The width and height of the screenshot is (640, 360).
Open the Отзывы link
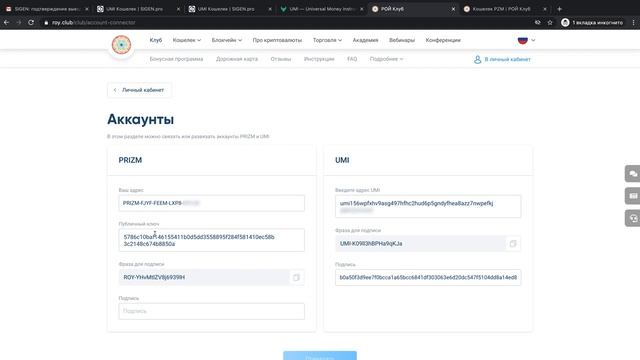[281, 59]
